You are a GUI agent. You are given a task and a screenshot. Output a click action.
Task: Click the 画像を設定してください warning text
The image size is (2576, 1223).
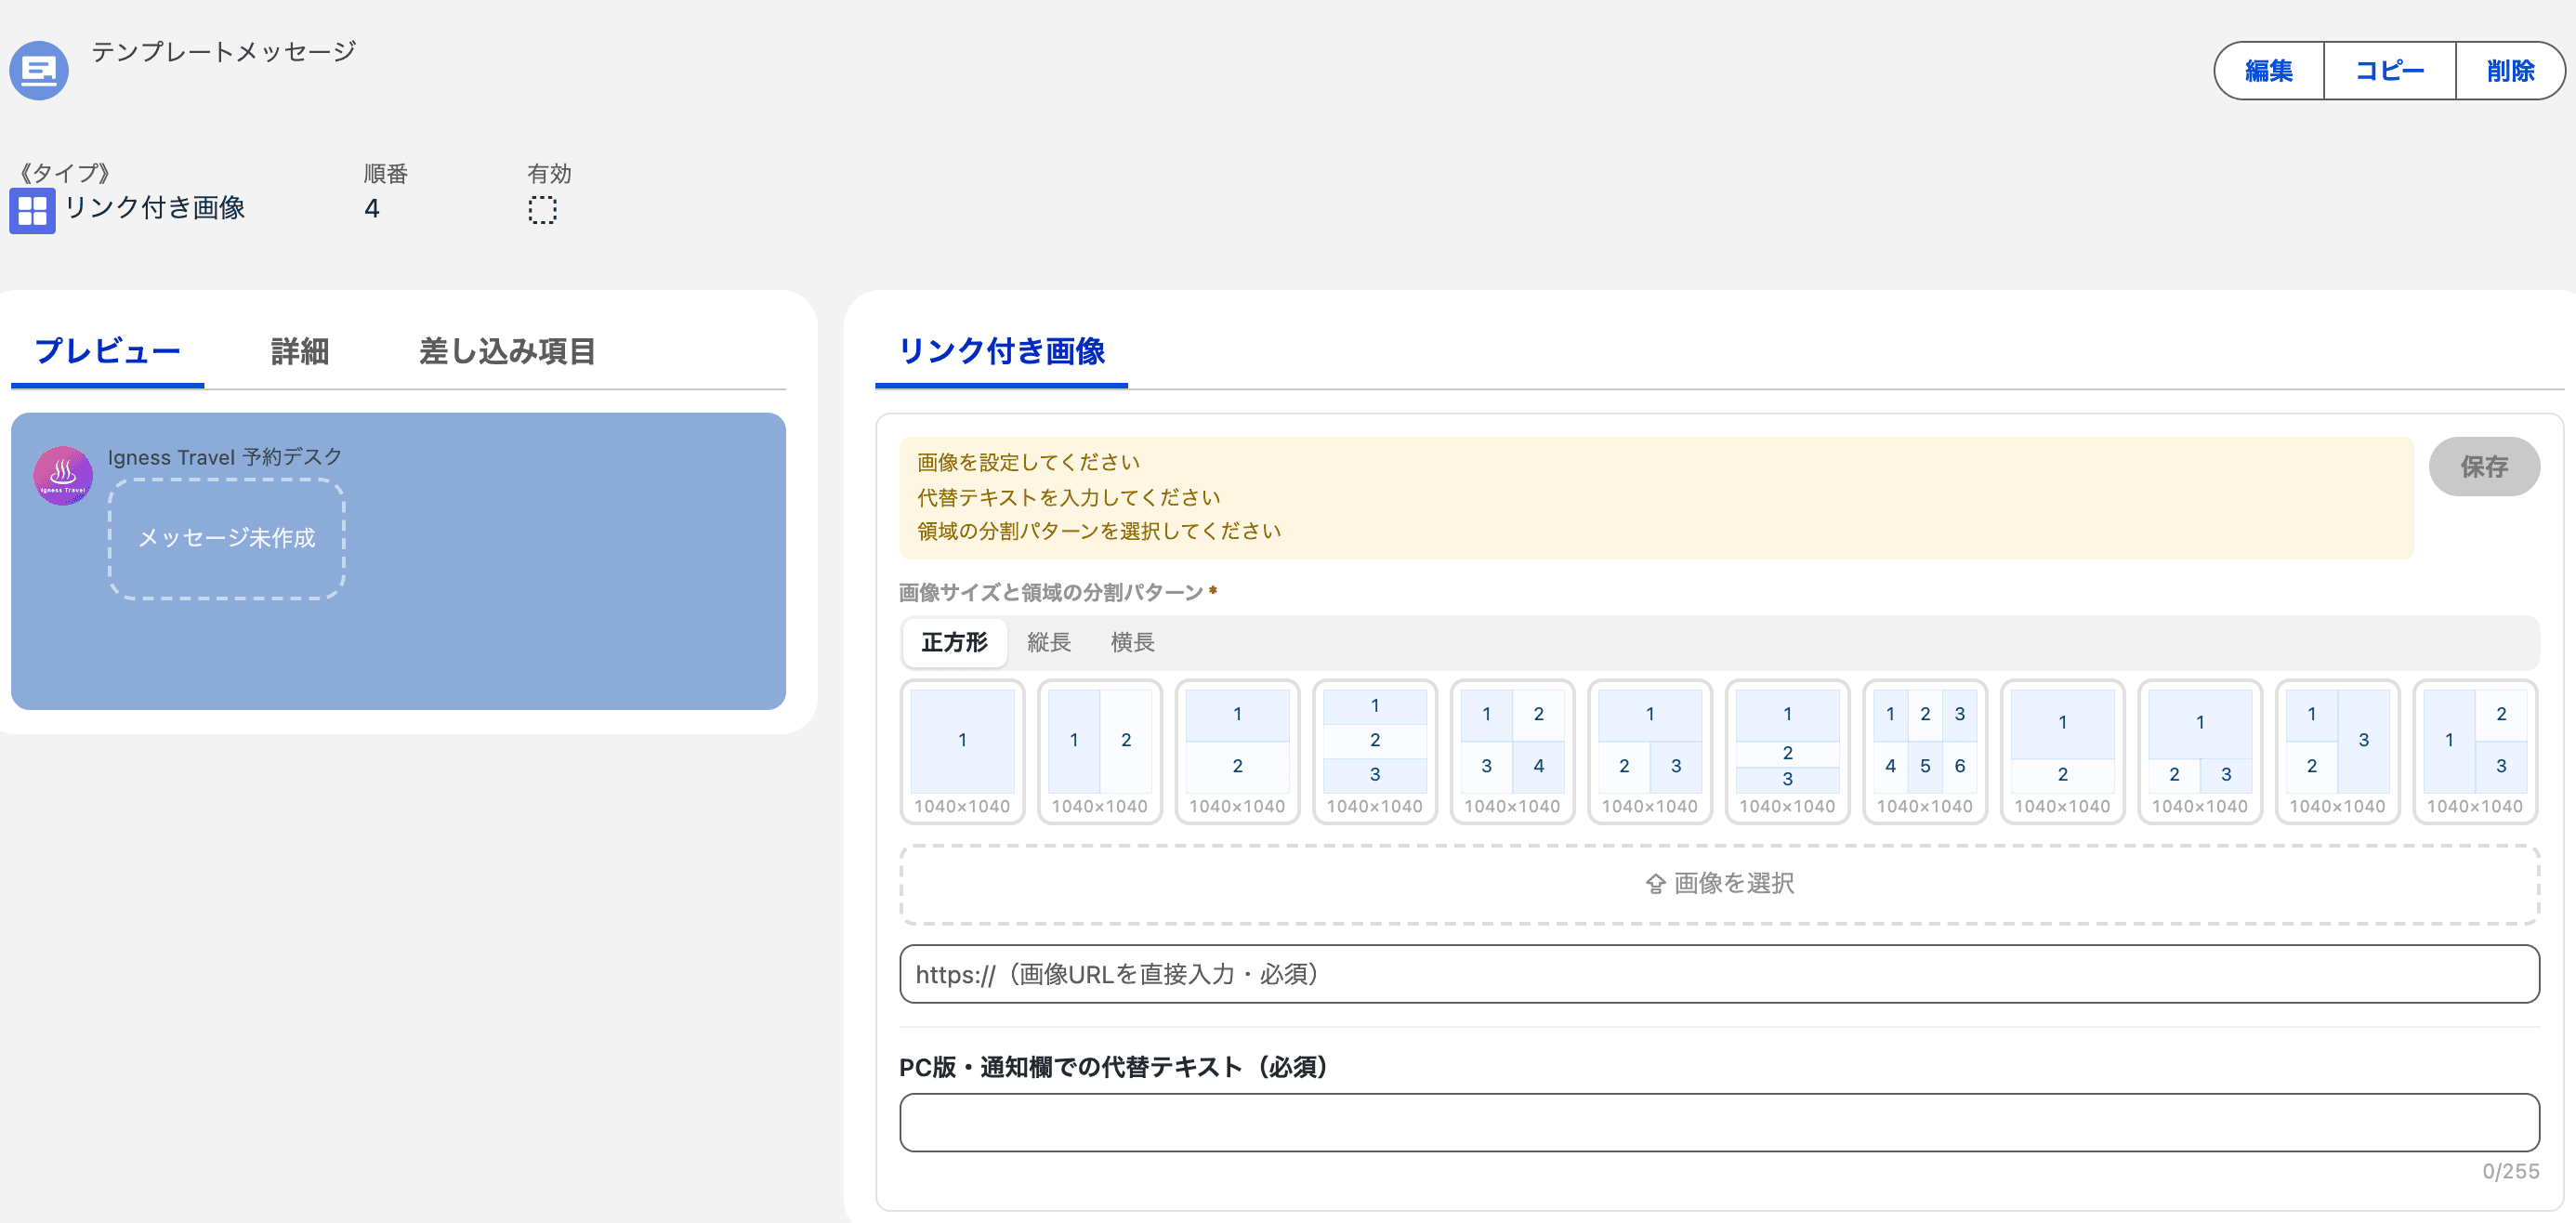(x=1028, y=463)
